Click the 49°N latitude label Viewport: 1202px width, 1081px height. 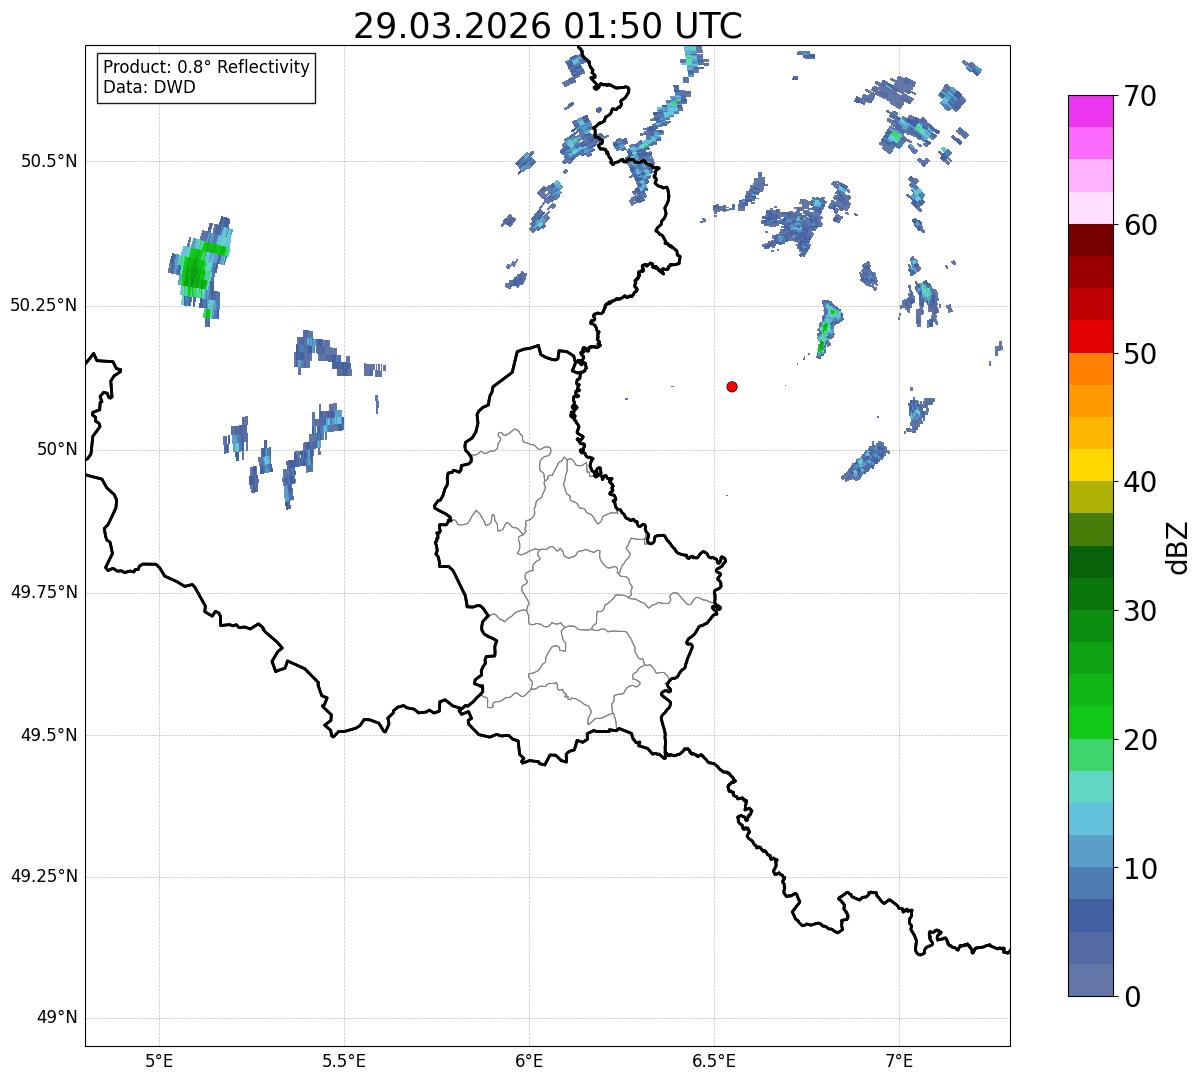[58, 1018]
